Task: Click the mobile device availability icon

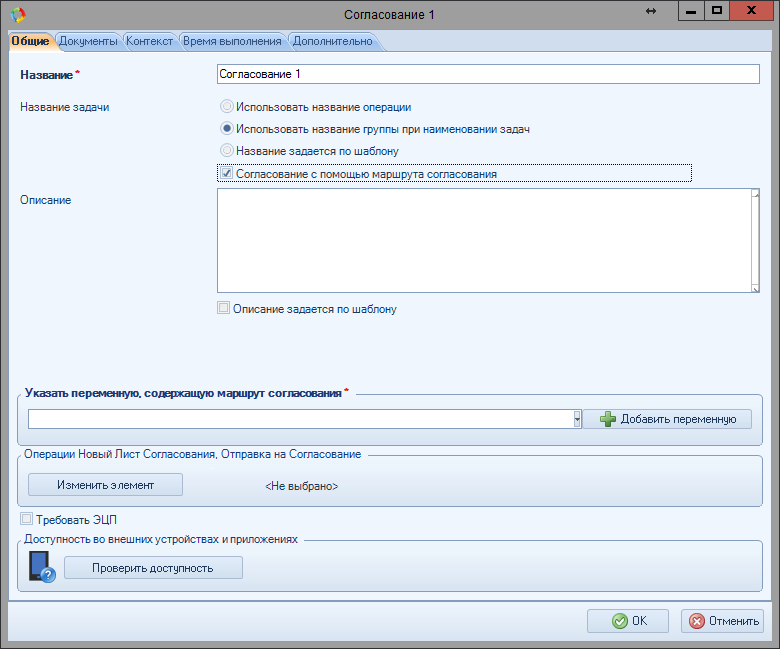Action: tap(41, 567)
